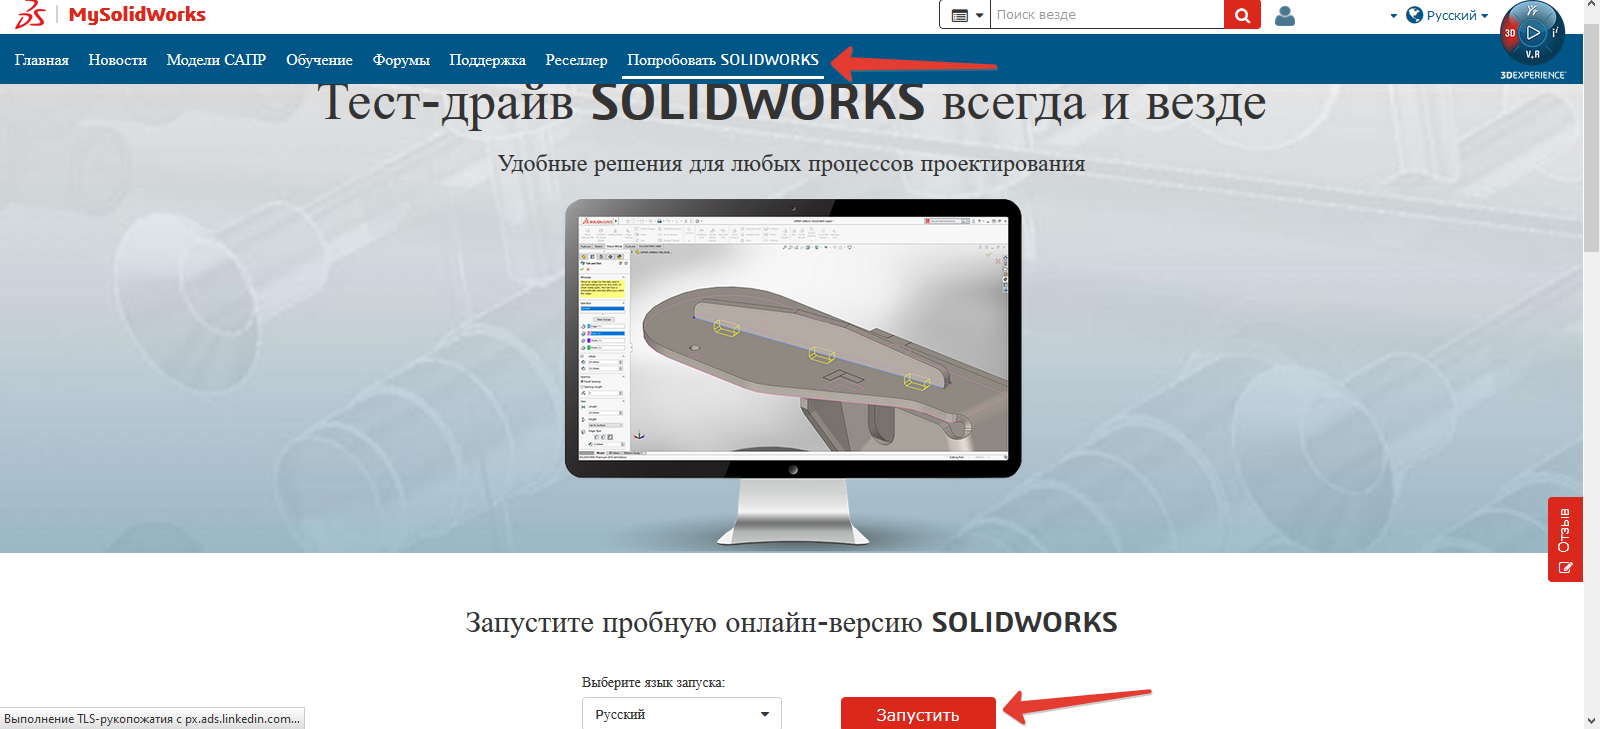Screen dimensions: 1600x729
Task: Open the Русский language selector in header
Action: click(1457, 15)
